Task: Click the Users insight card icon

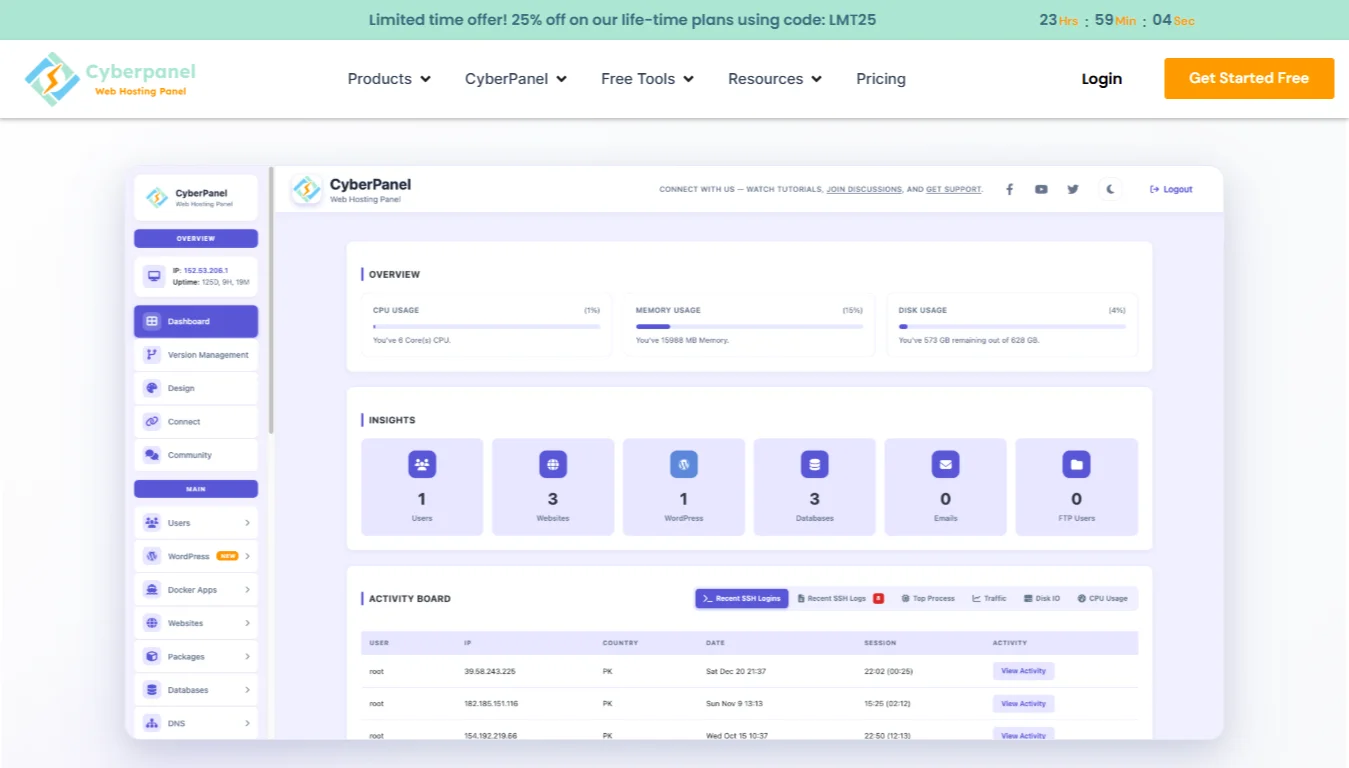Action: click(x=422, y=464)
